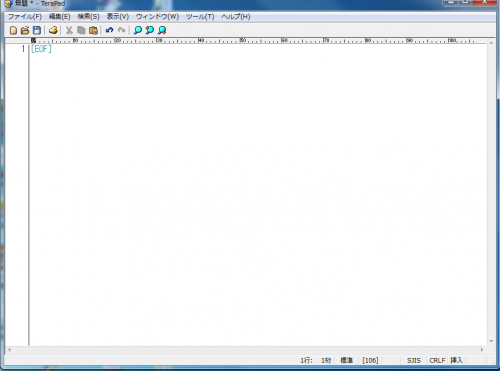The image size is (500, 371).
Task: Click the vertical scrollbar down arrow
Action: [x=491, y=341]
